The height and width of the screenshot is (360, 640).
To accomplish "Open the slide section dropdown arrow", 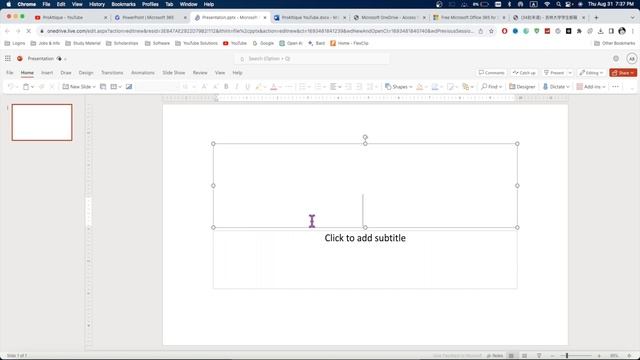I will (120, 87).
